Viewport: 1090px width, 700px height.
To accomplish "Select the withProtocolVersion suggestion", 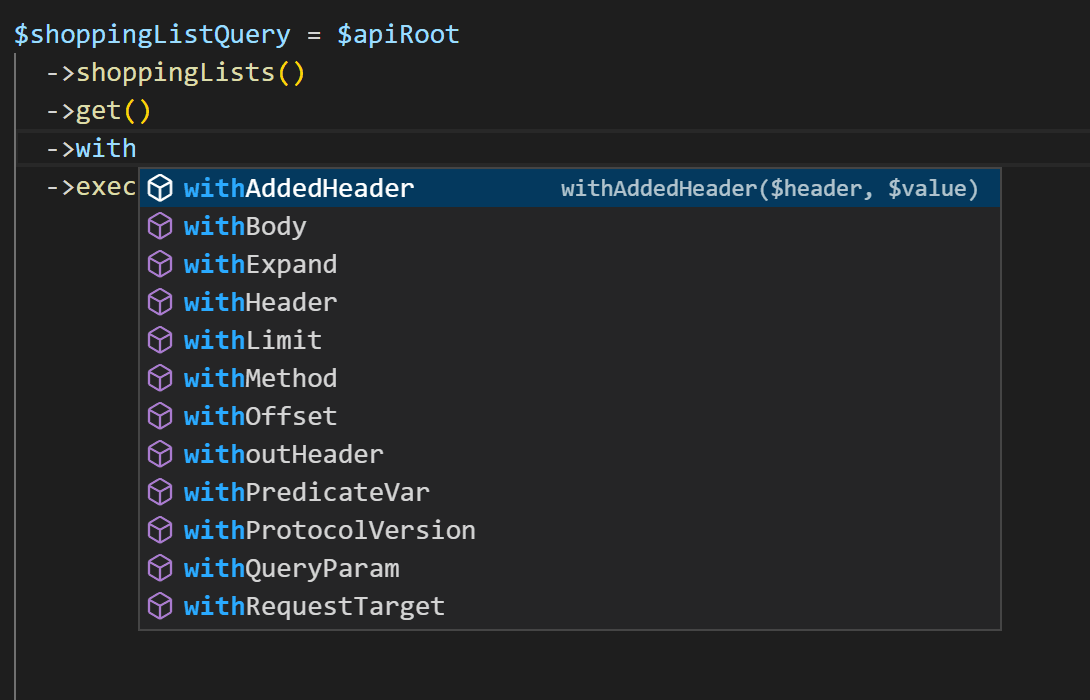I will pyautogui.click(x=328, y=530).
